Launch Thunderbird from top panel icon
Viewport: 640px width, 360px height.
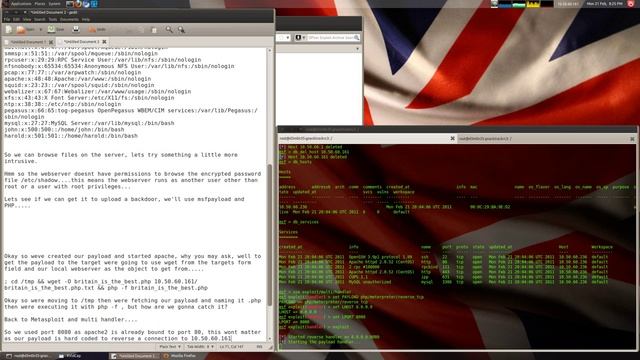(x=86, y=4)
